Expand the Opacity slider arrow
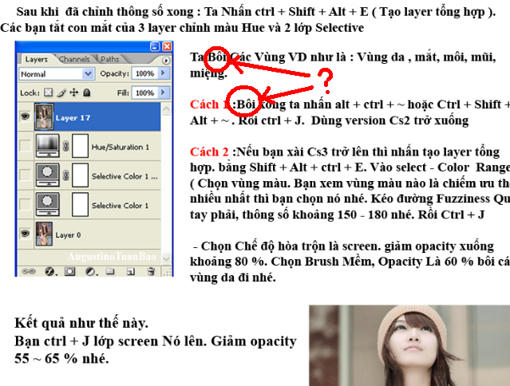Viewport: 510px width, 386px height. (x=163, y=73)
